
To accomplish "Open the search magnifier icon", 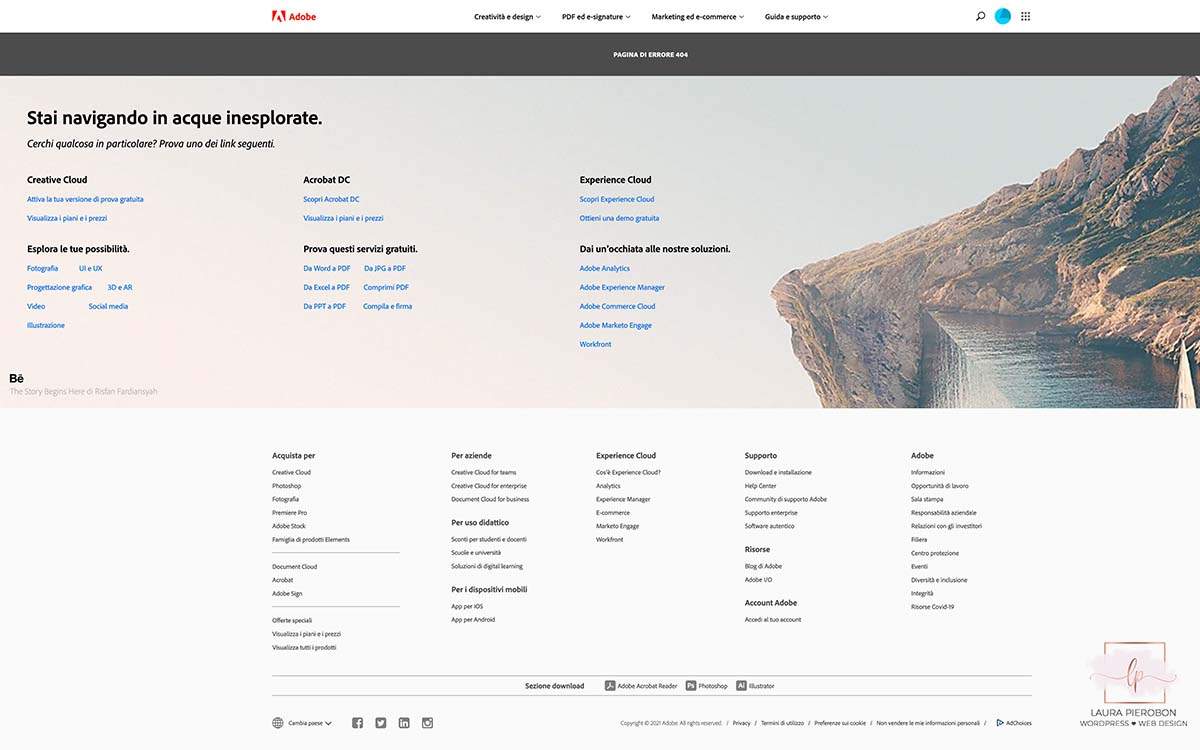I will pyautogui.click(x=980, y=16).
